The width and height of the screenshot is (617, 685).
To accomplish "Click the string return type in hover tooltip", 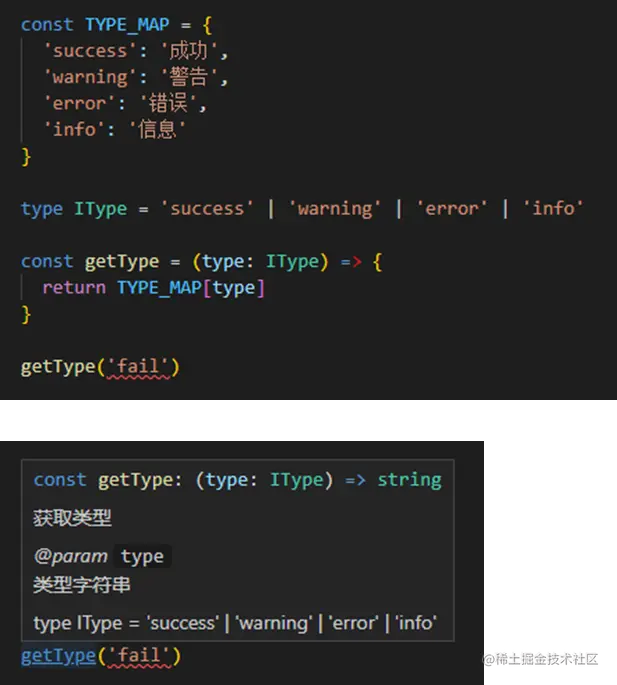I will pos(409,480).
